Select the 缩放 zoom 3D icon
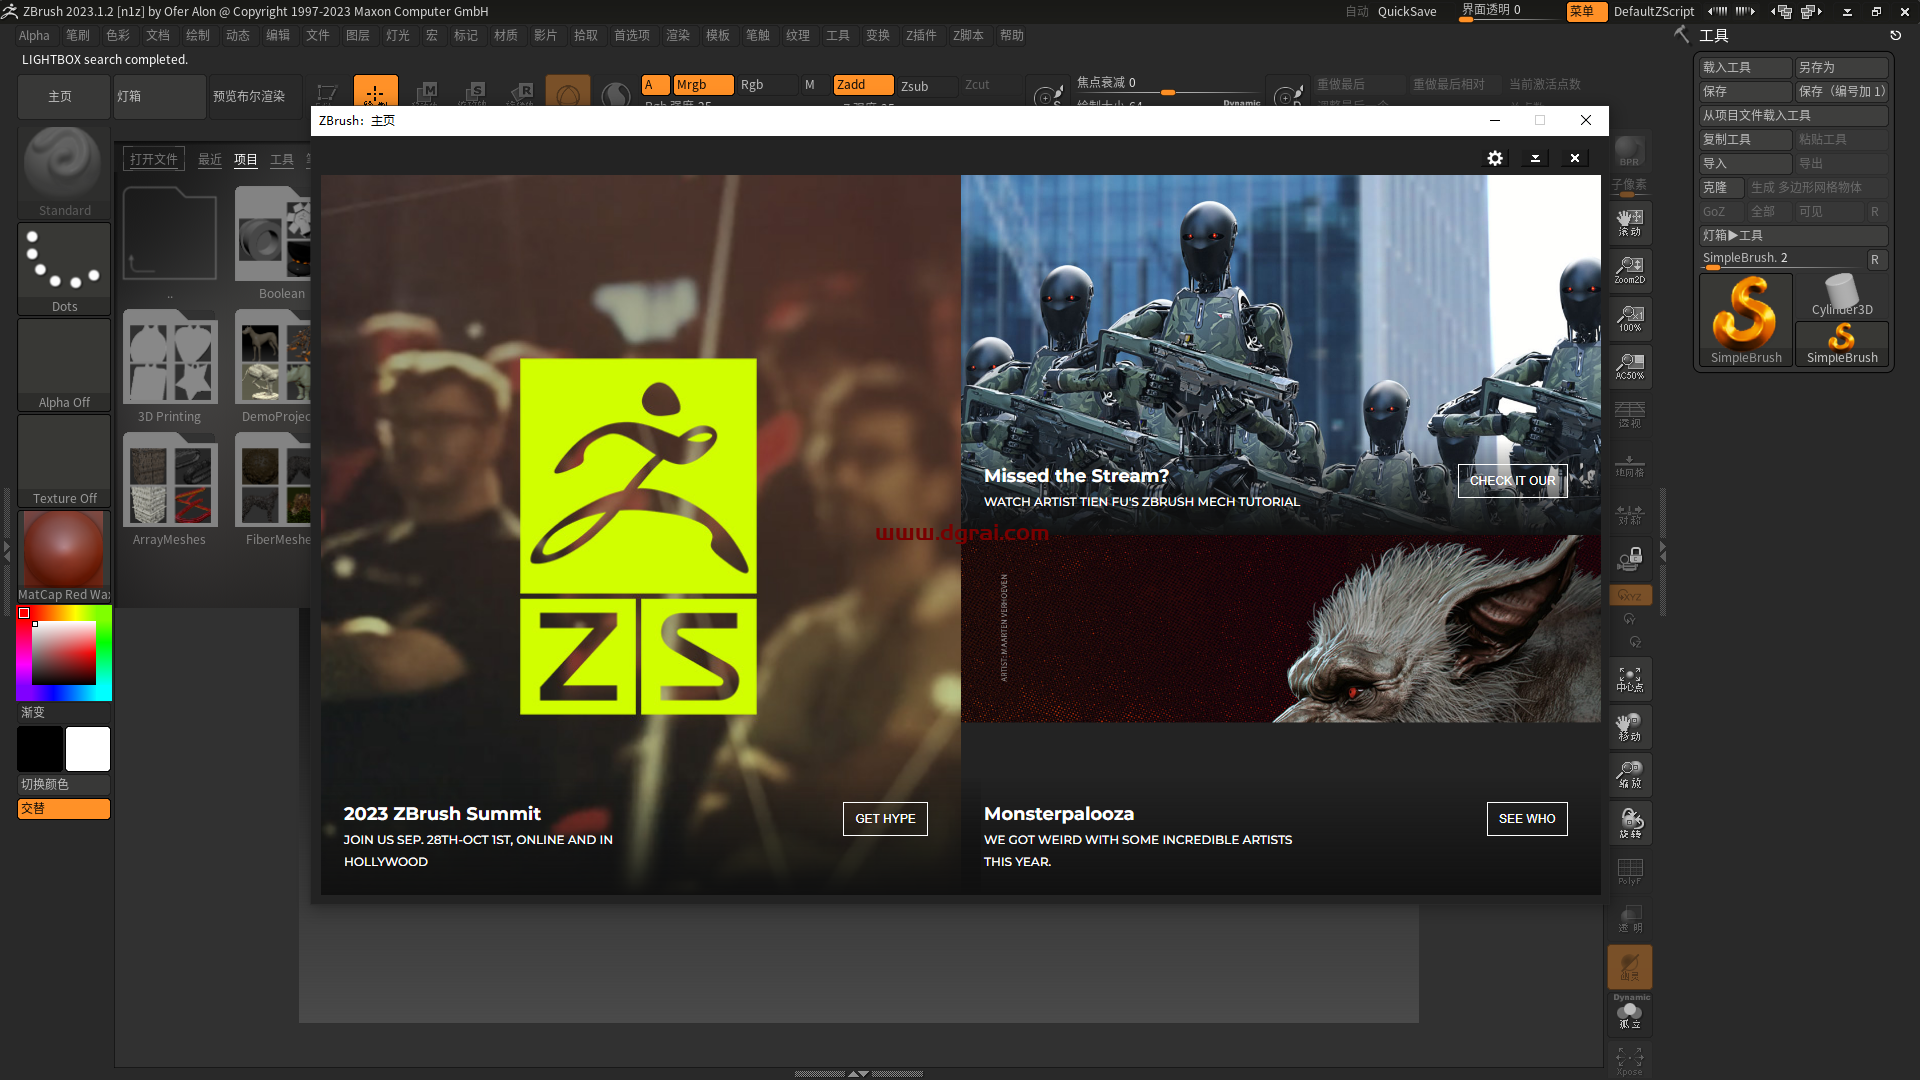This screenshot has height=1080, width=1920. point(1630,775)
